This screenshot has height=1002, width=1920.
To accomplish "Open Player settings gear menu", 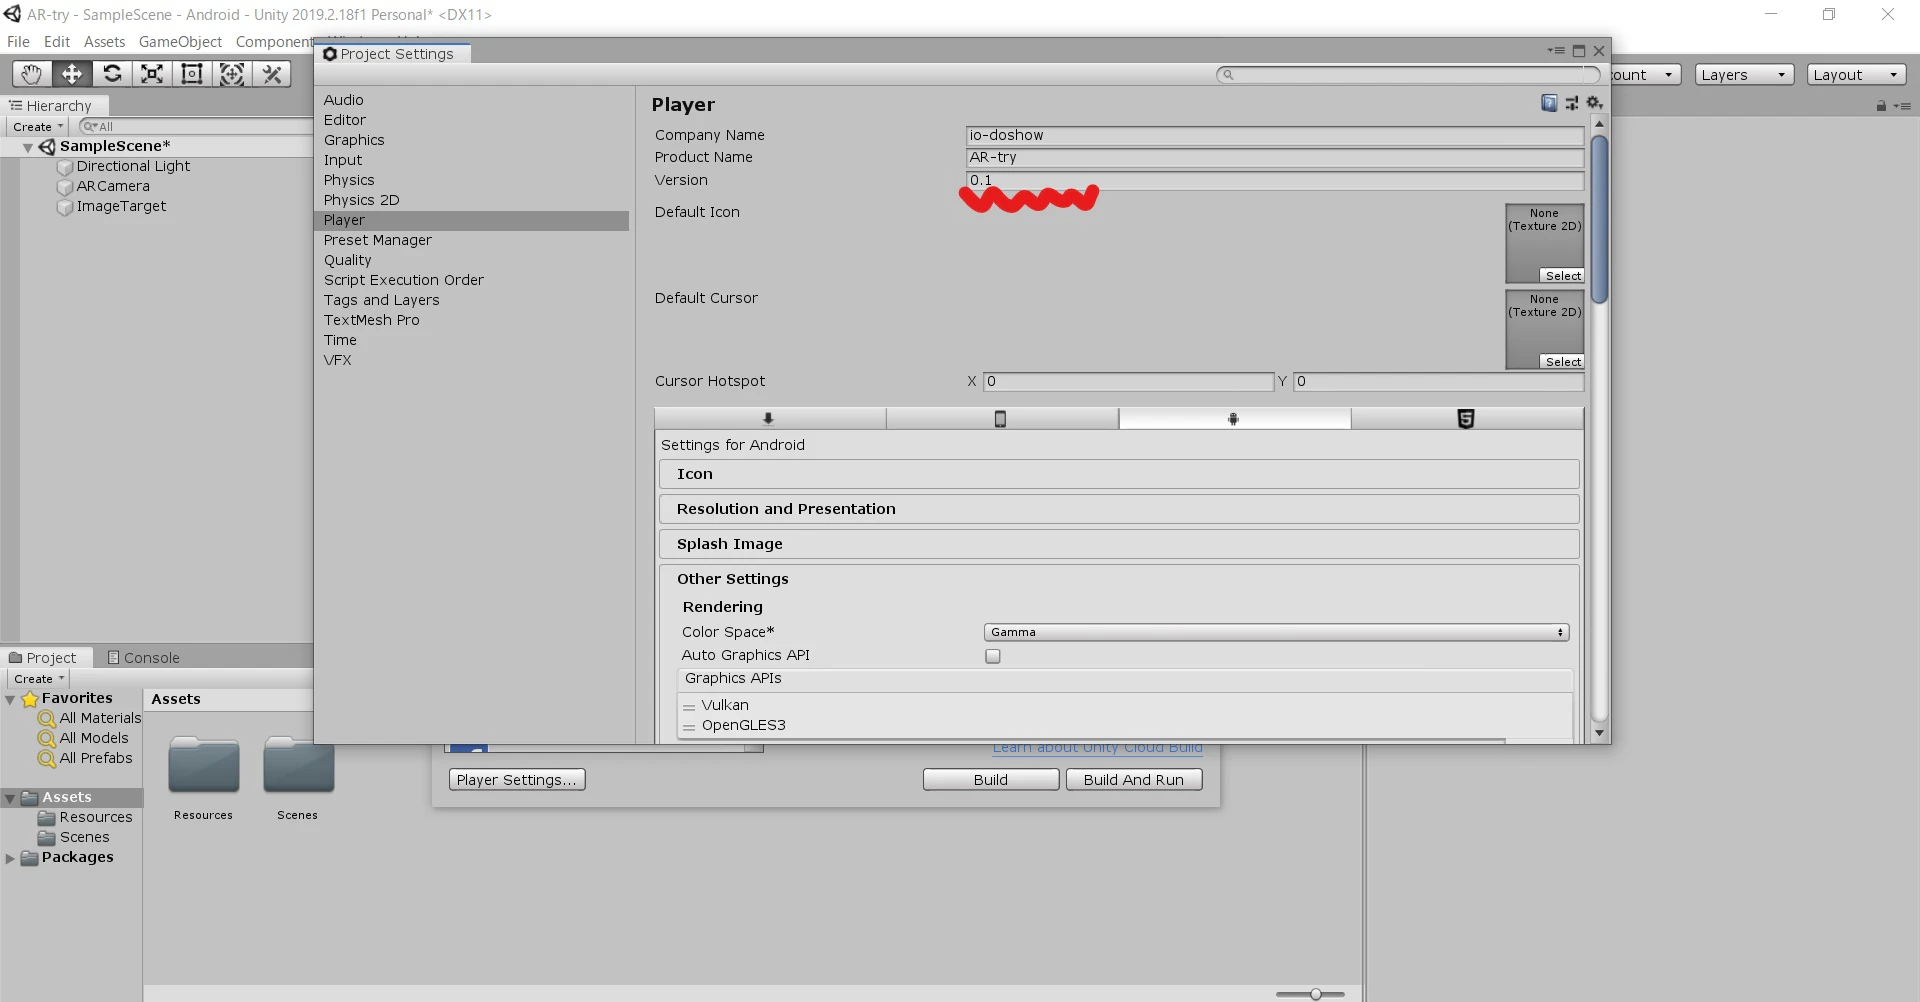I will click(1594, 103).
